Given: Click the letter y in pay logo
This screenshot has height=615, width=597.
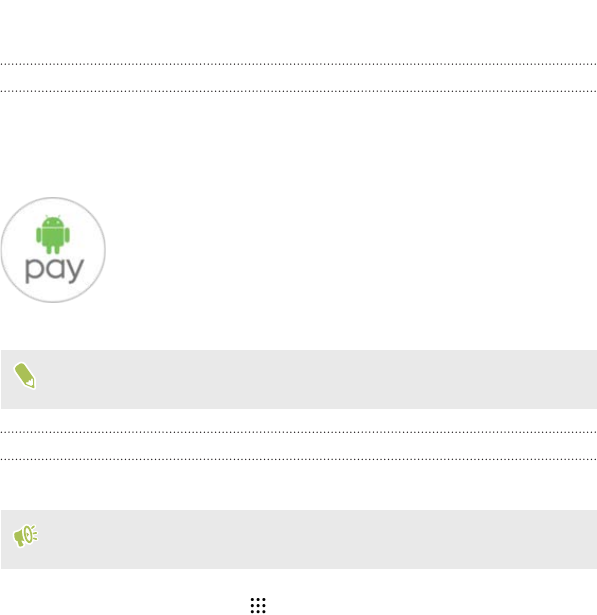Looking at the screenshot, I should 75,271.
